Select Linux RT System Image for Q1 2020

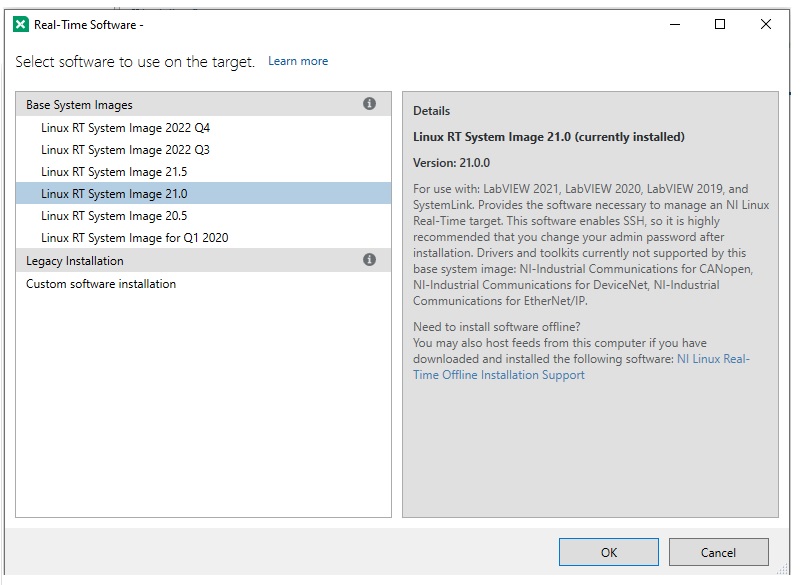pos(135,238)
